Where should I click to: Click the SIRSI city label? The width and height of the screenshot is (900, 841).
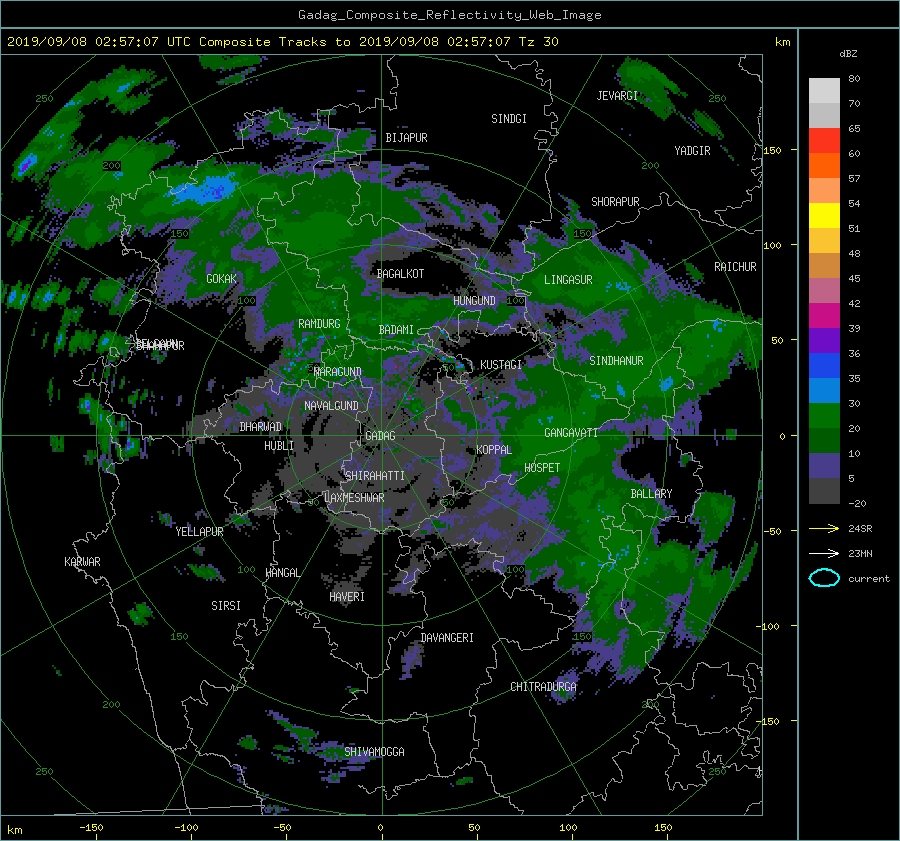click(226, 606)
